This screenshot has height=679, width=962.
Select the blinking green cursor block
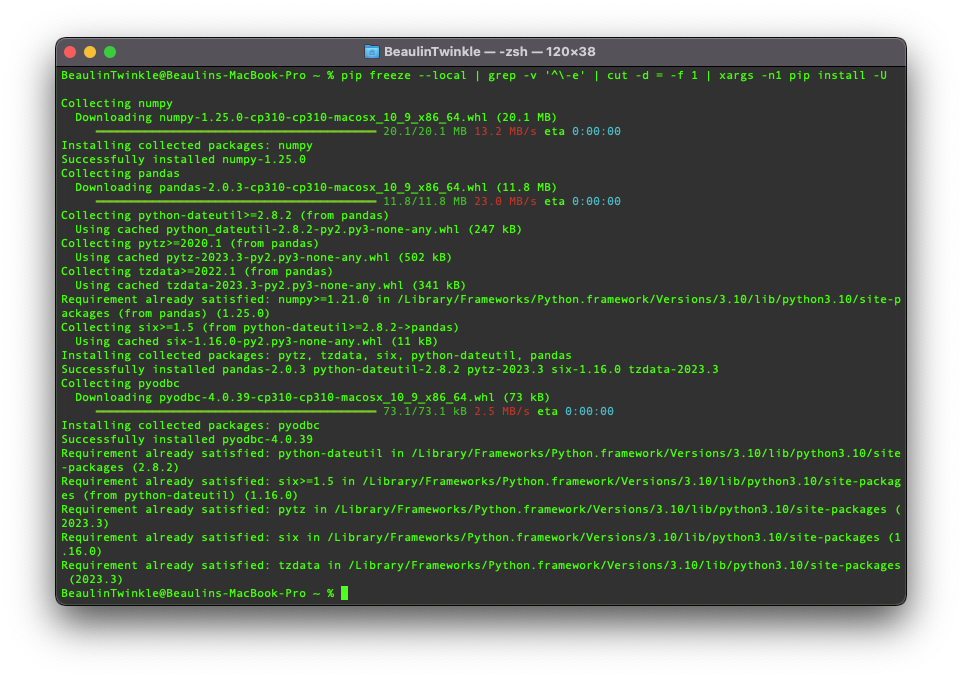(343, 593)
